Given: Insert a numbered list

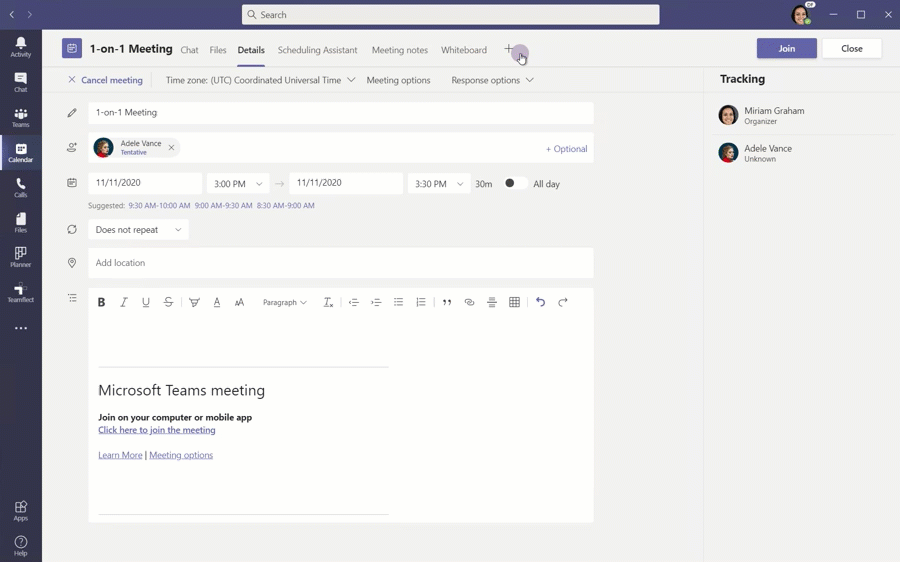Looking at the screenshot, I should tap(421, 302).
